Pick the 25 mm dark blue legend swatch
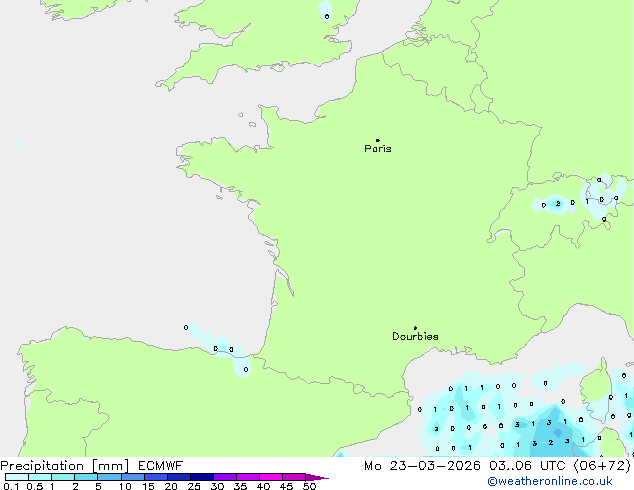 coord(202,477)
